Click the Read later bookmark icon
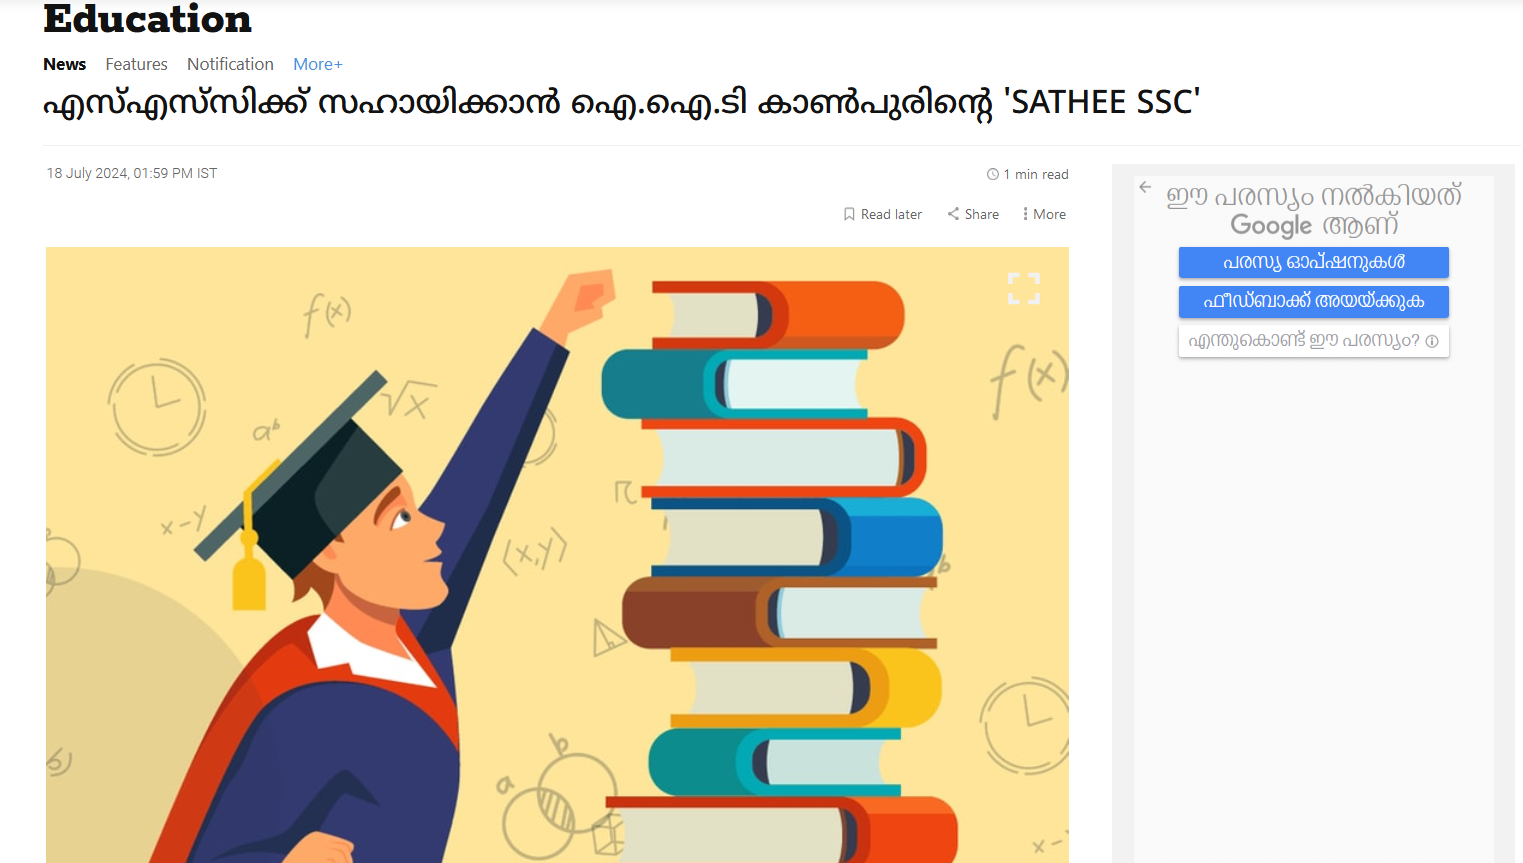 (849, 214)
